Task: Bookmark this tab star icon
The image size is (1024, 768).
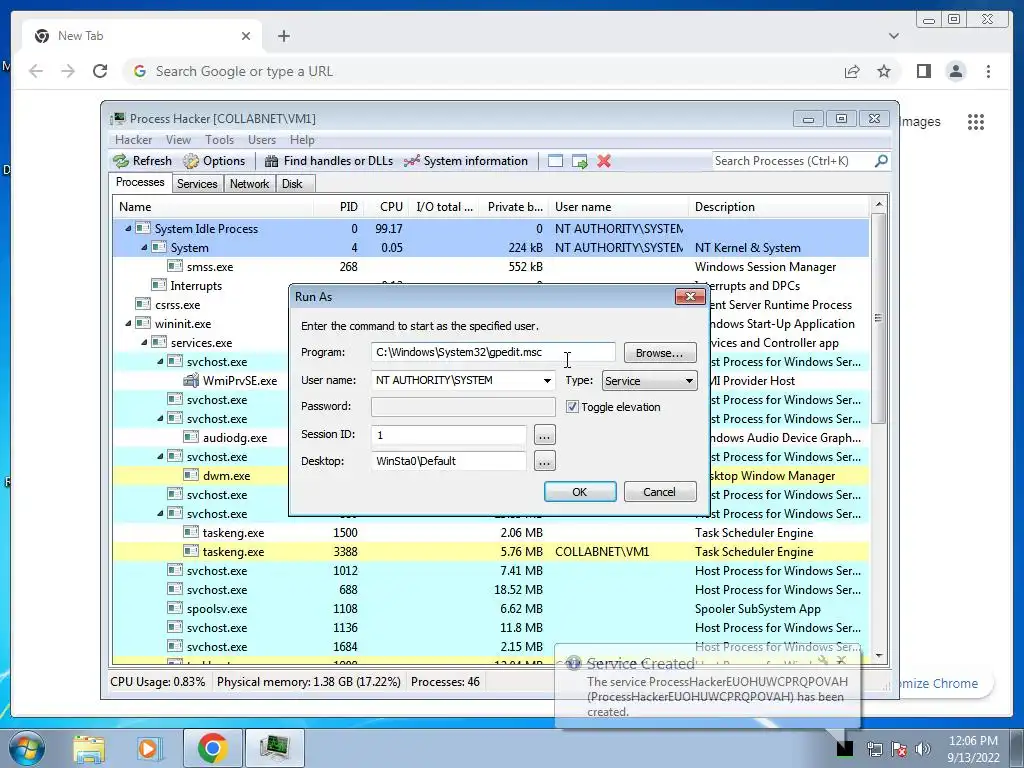Action: pyautogui.click(x=884, y=71)
